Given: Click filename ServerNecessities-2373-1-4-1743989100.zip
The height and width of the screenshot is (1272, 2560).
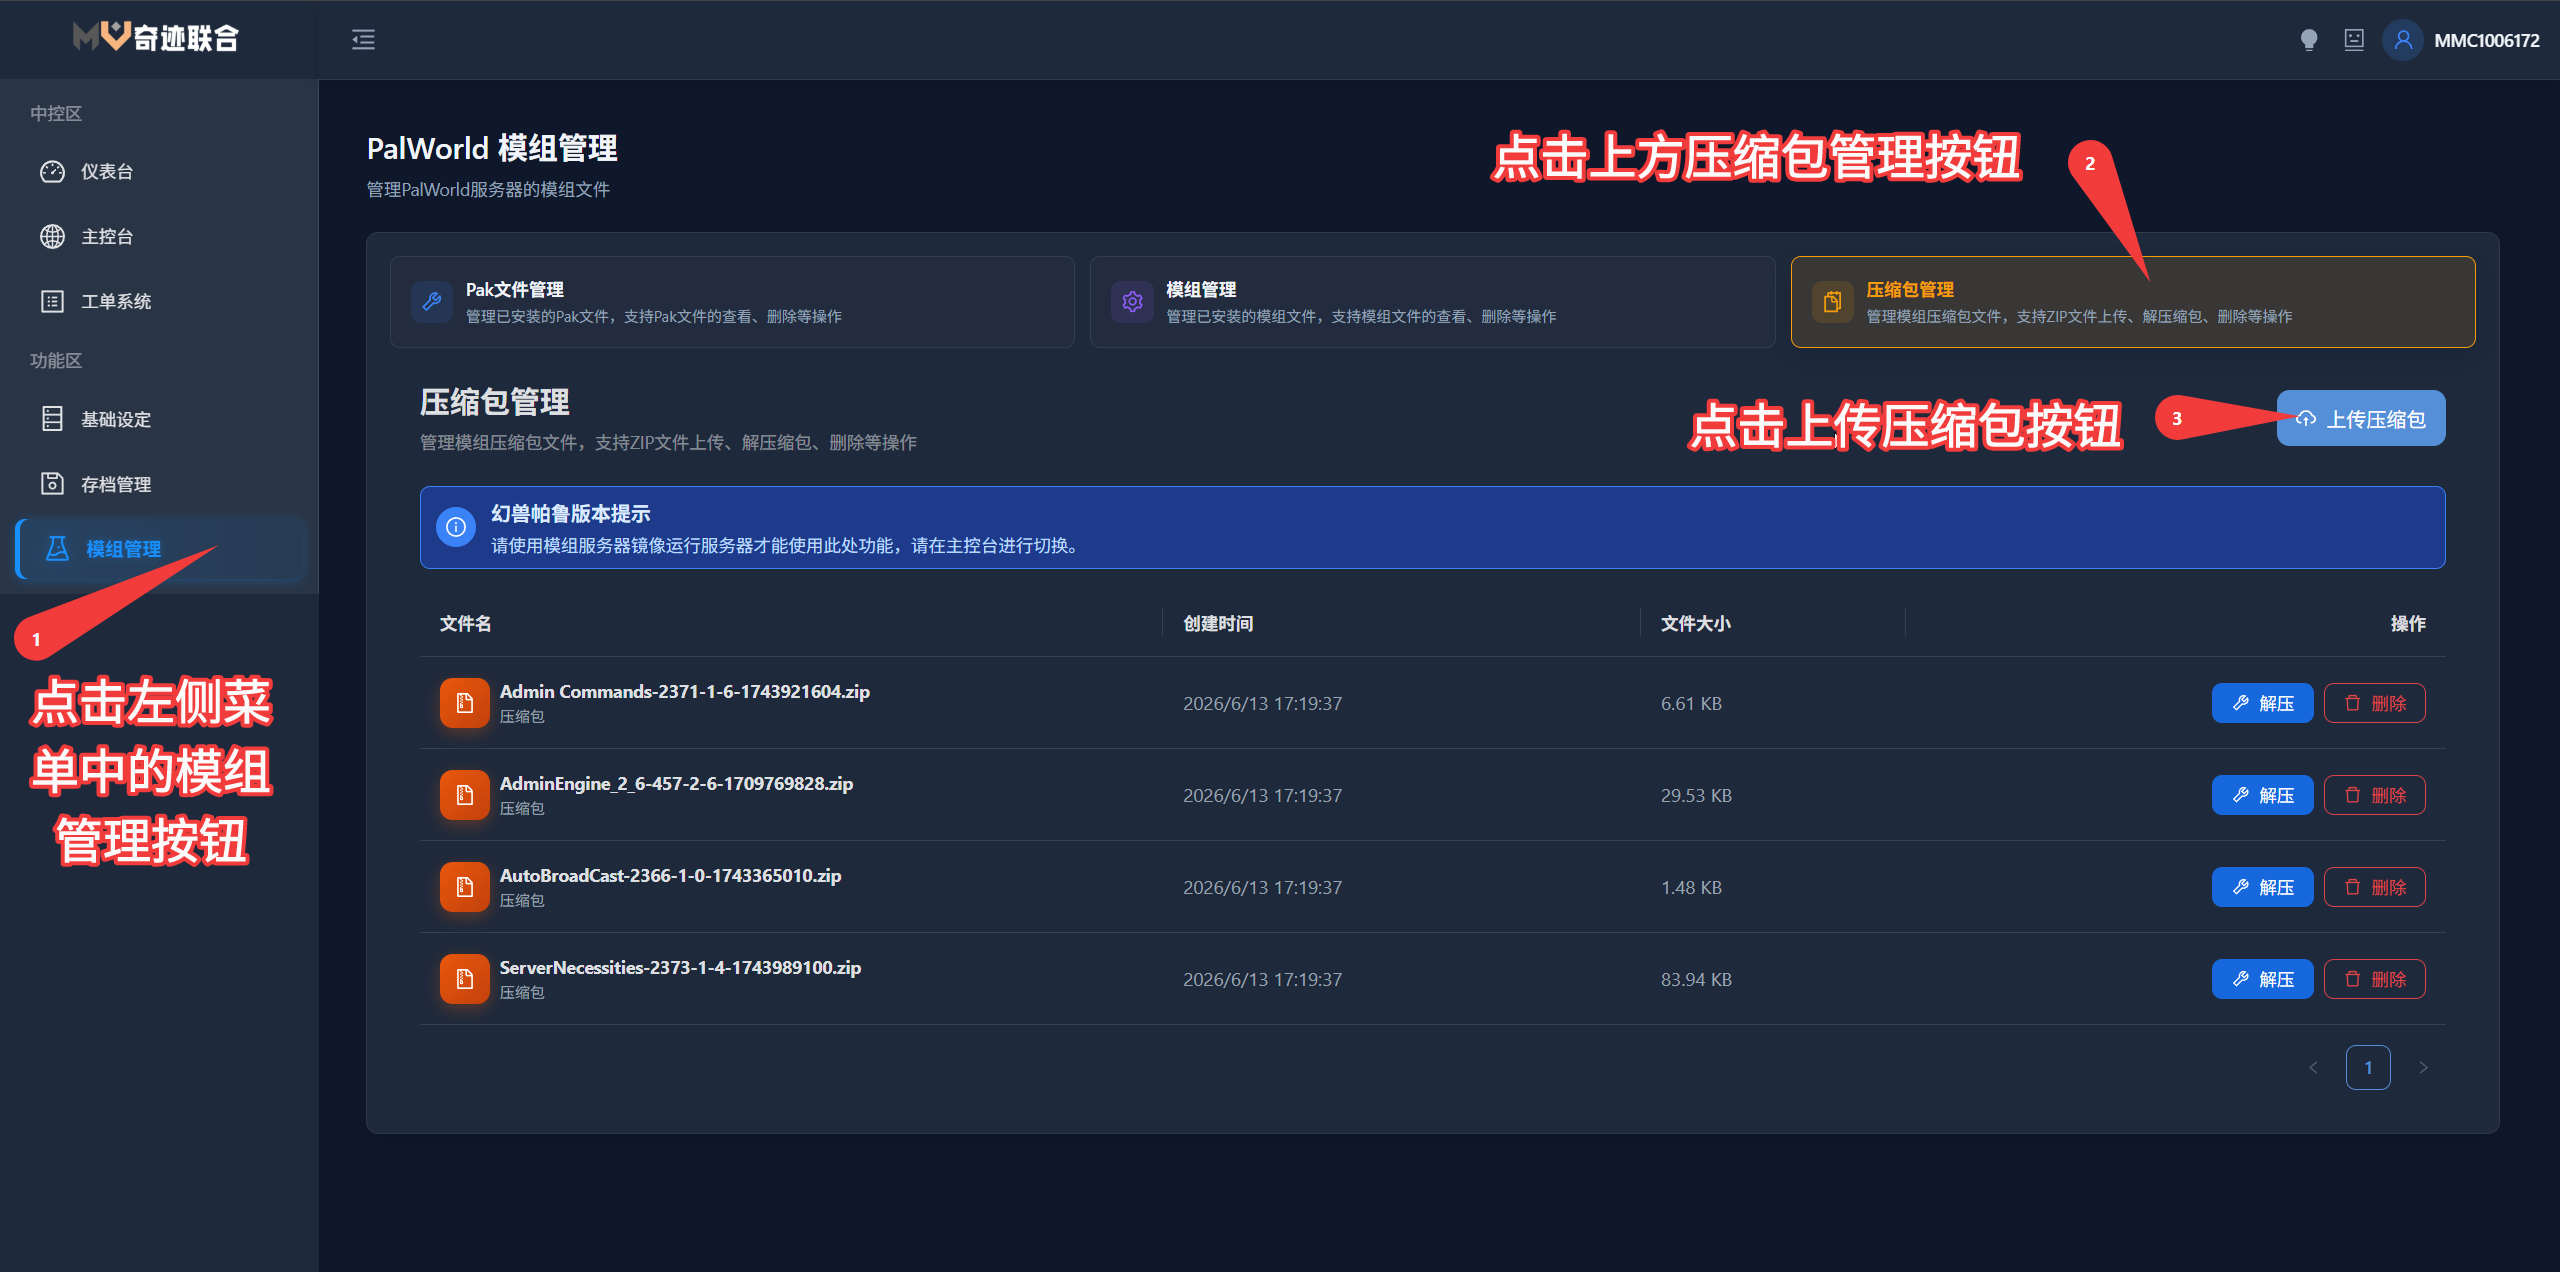Looking at the screenshot, I should pos(681,967).
